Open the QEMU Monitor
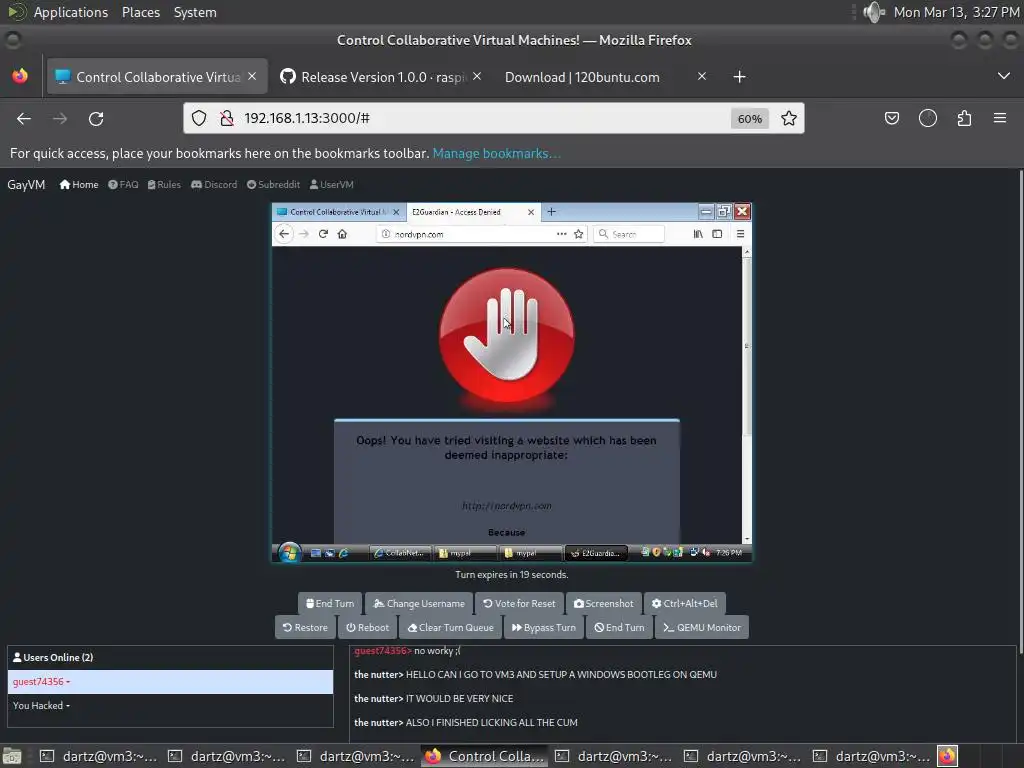The image size is (1024, 768). [702, 628]
